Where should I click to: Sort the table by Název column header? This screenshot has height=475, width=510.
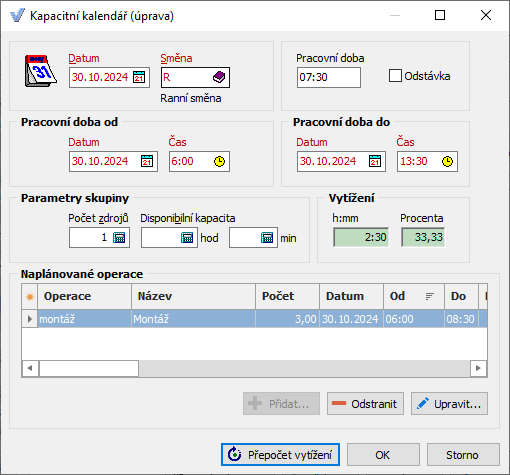tap(194, 296)
